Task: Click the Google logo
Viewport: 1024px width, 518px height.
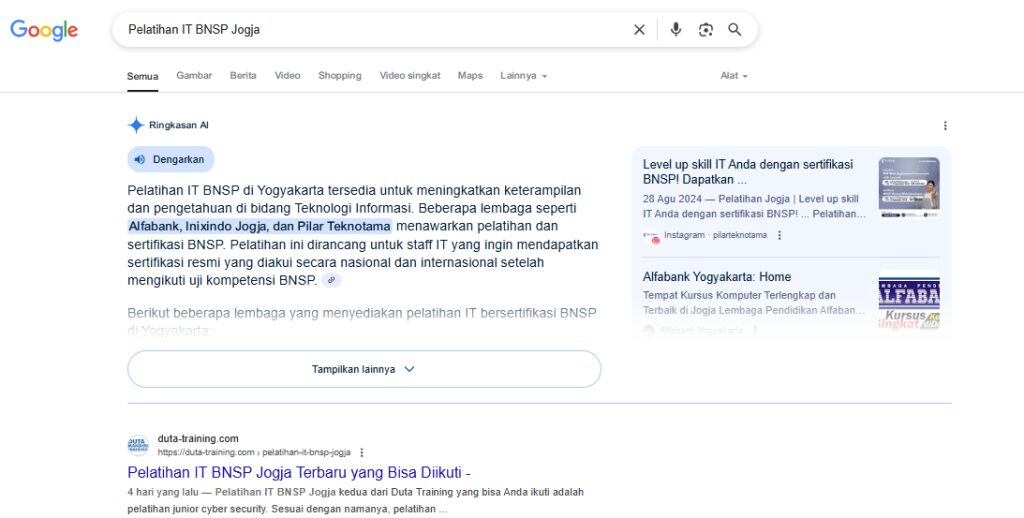Action: tap(44, 29)
